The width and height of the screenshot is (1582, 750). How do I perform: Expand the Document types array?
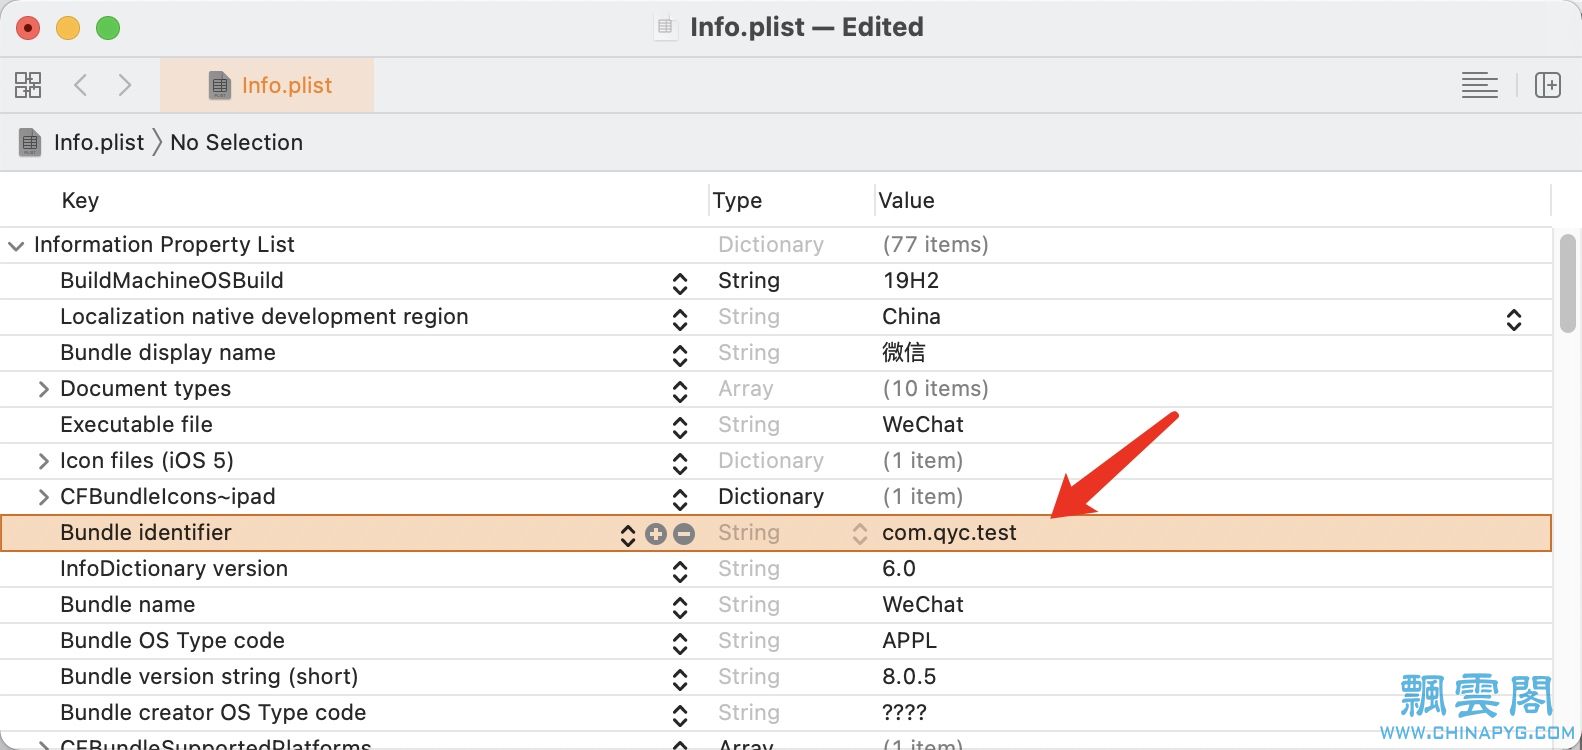[x=43, y=389]
